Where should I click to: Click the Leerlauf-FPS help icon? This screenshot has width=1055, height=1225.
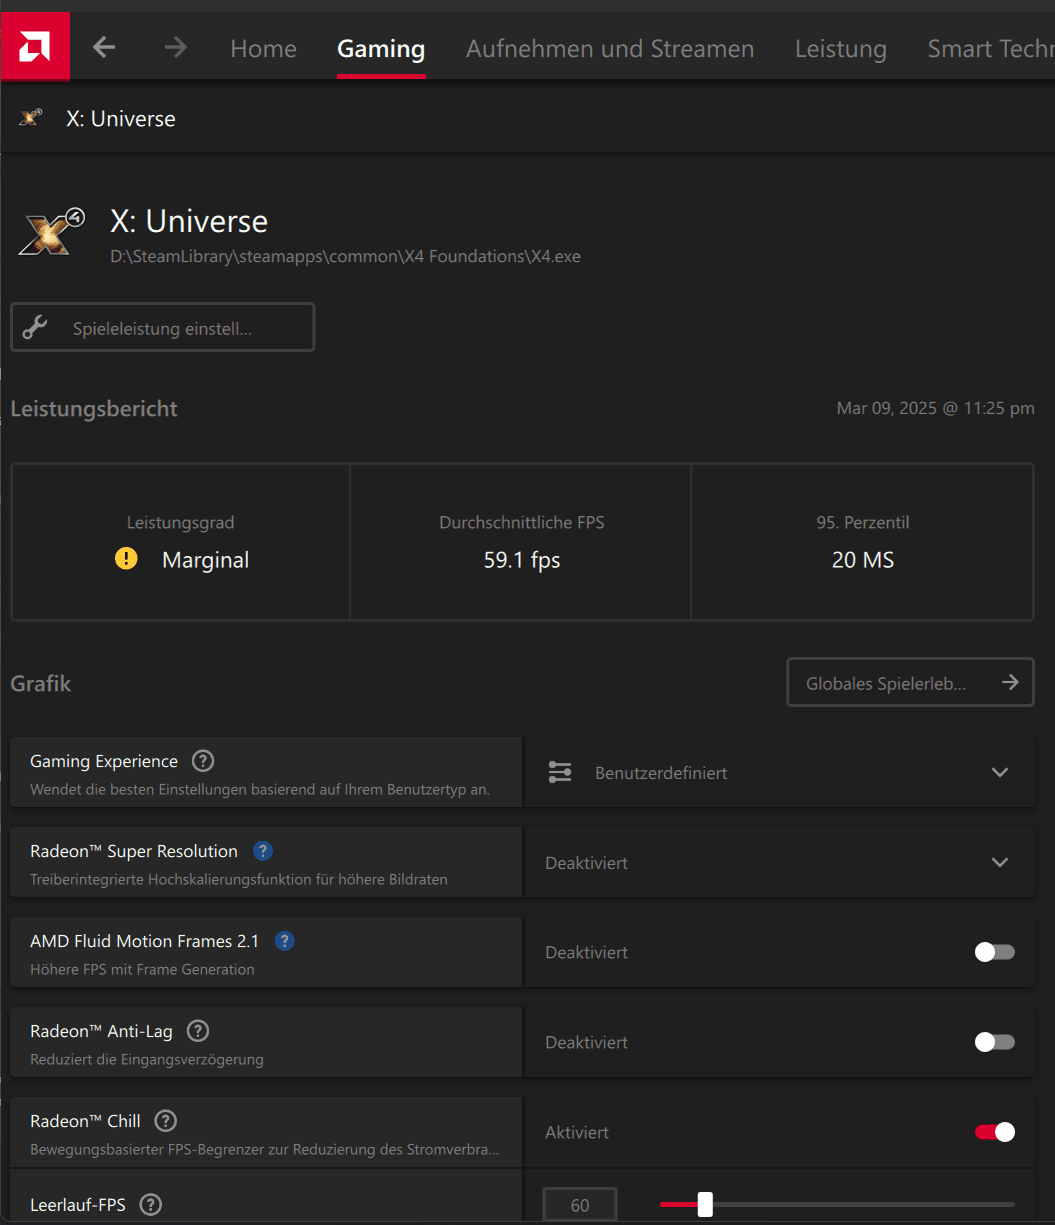151,1204
